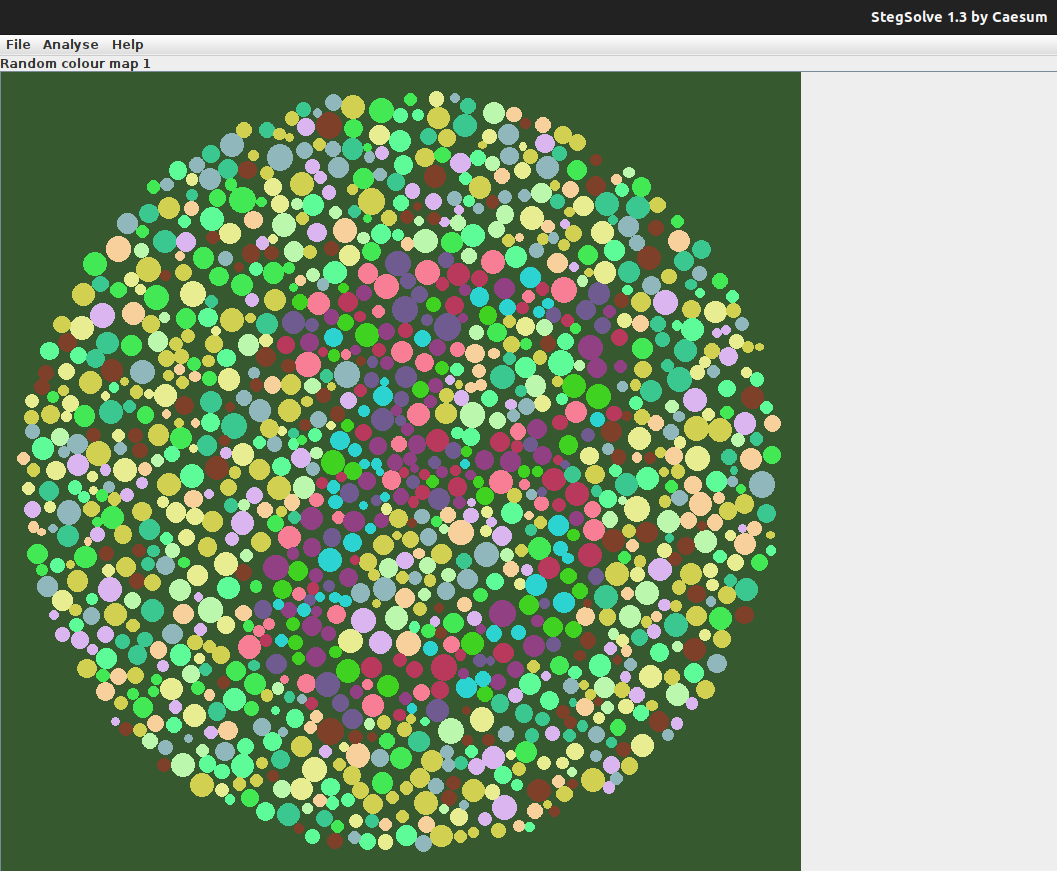Viewport: 1057px width, 871px height.
Task: Click the Random colour map 1 status label
Action: [x=75, y=63]
